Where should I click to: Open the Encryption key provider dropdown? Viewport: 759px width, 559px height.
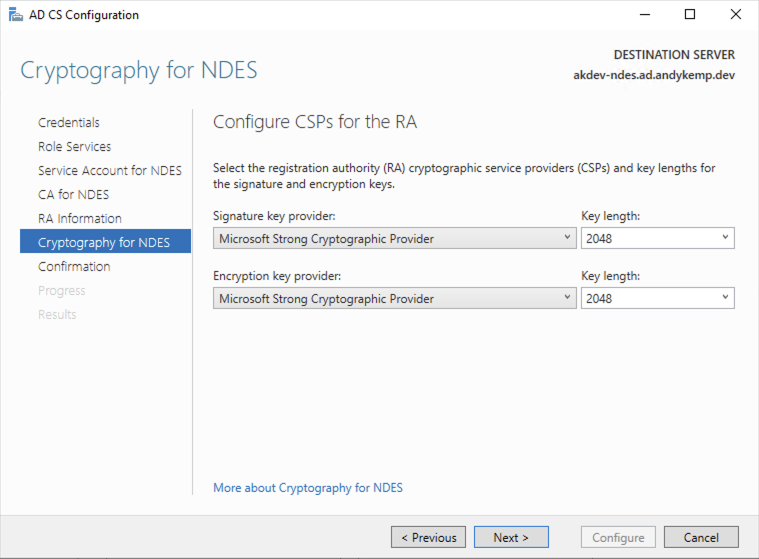395,298
